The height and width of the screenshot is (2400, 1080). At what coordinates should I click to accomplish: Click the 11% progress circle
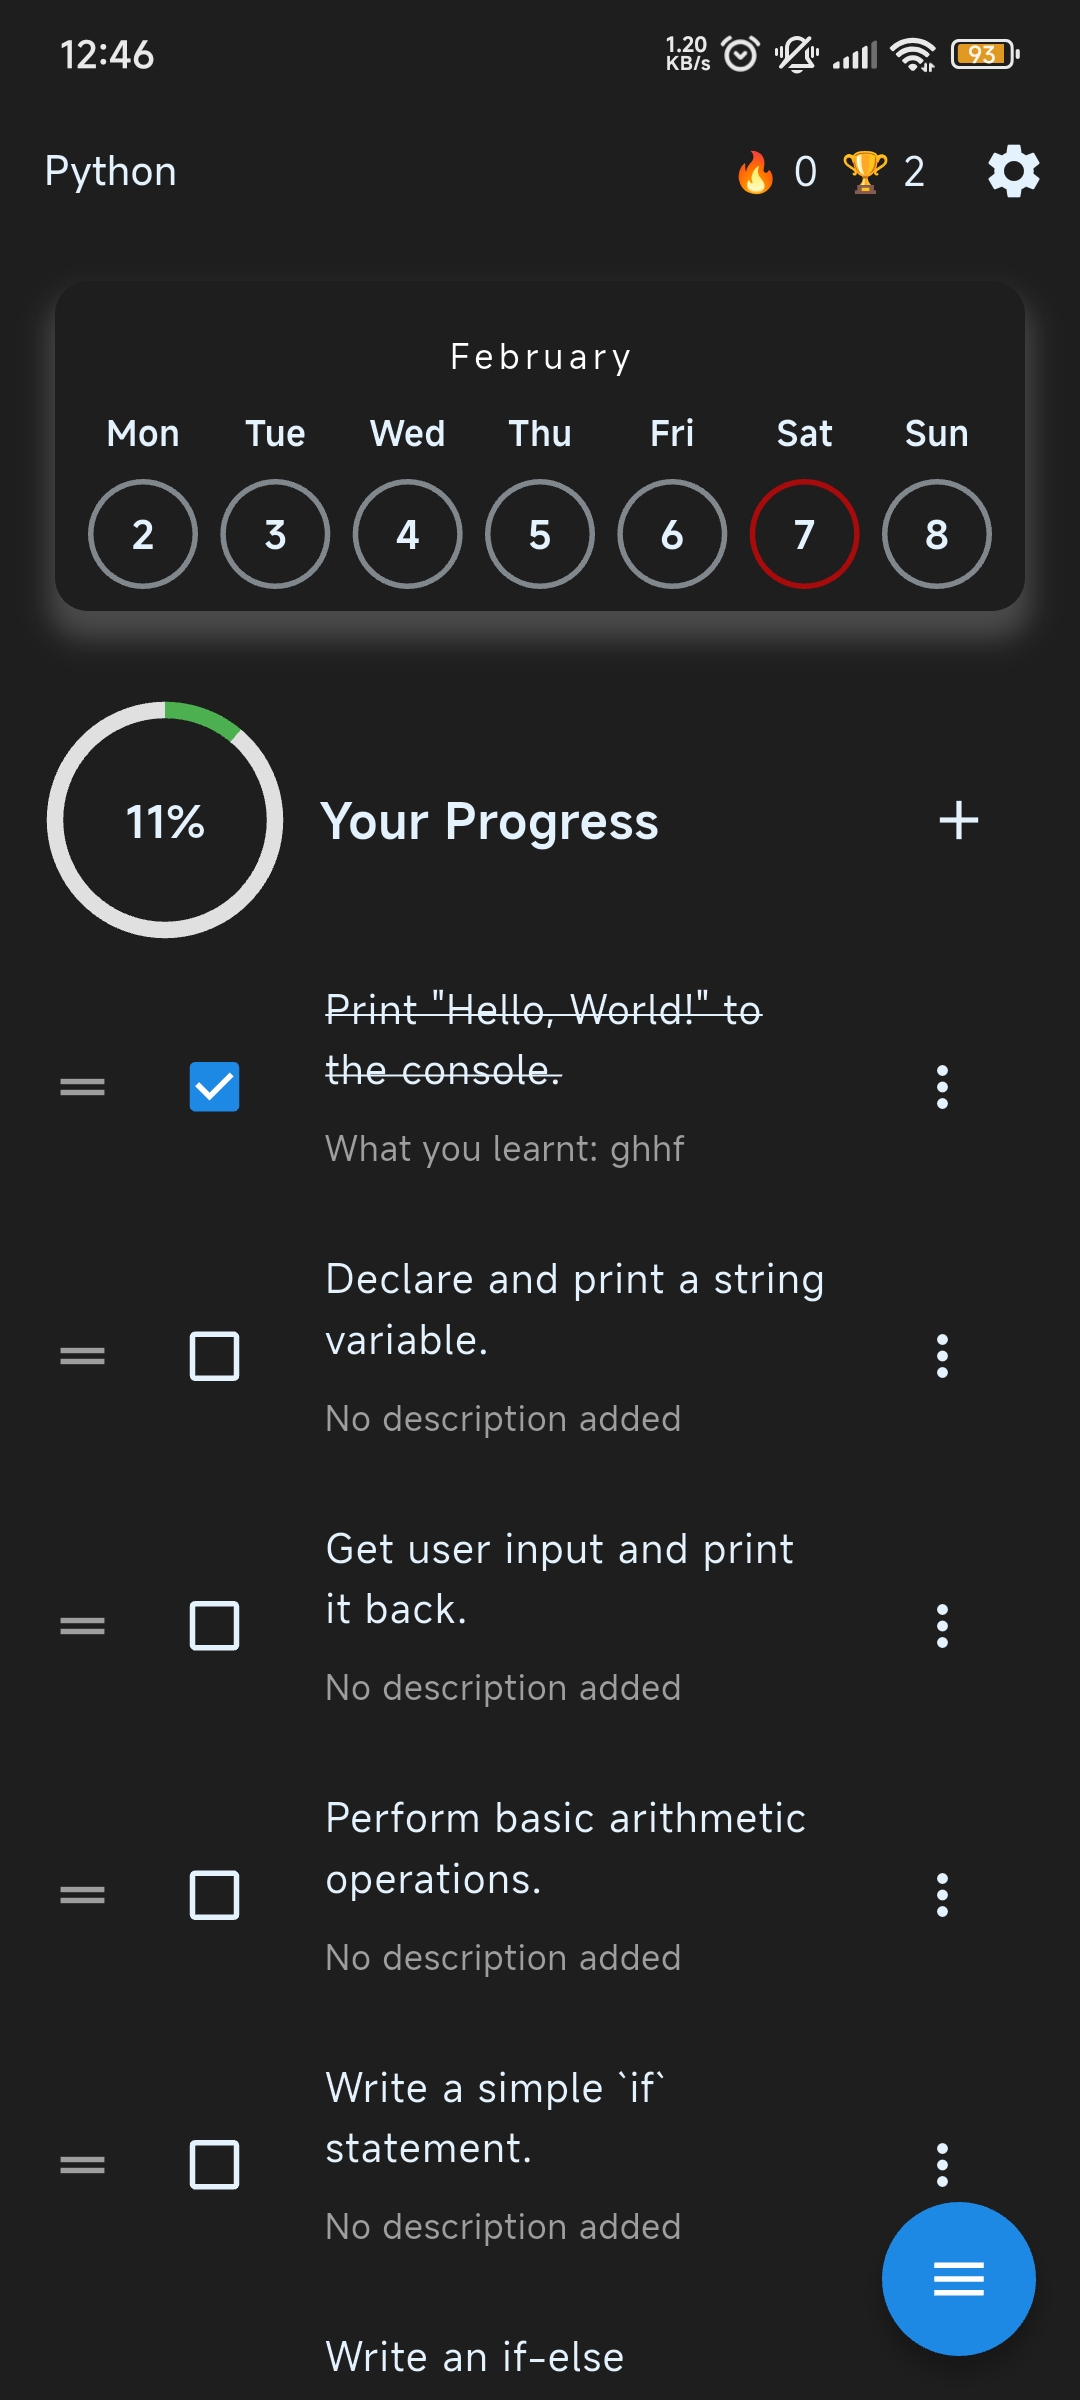tap(163, 822)
